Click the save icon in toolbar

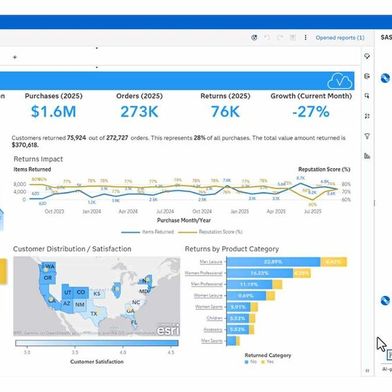(x=293, y=38)
